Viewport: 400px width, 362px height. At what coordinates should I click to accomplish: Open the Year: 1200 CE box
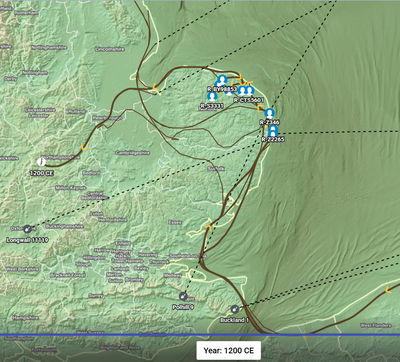tap(229, 351)
